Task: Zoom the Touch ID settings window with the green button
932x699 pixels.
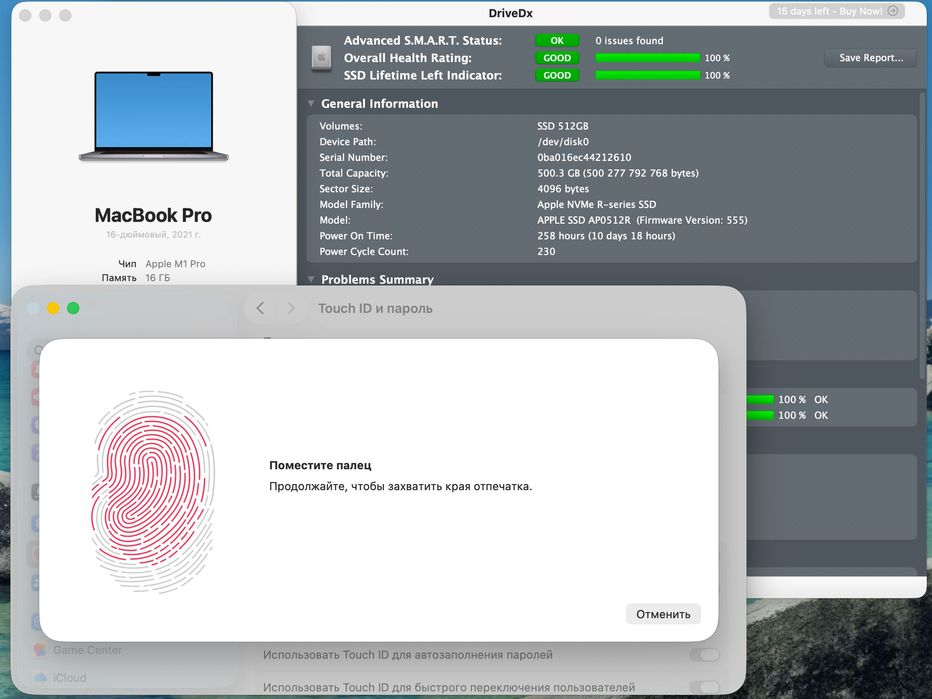Action: tap(73, 308)
